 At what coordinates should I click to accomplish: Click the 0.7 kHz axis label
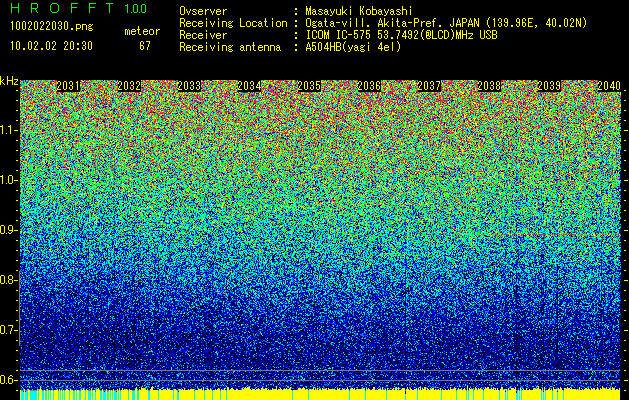(x=8, y=330)
